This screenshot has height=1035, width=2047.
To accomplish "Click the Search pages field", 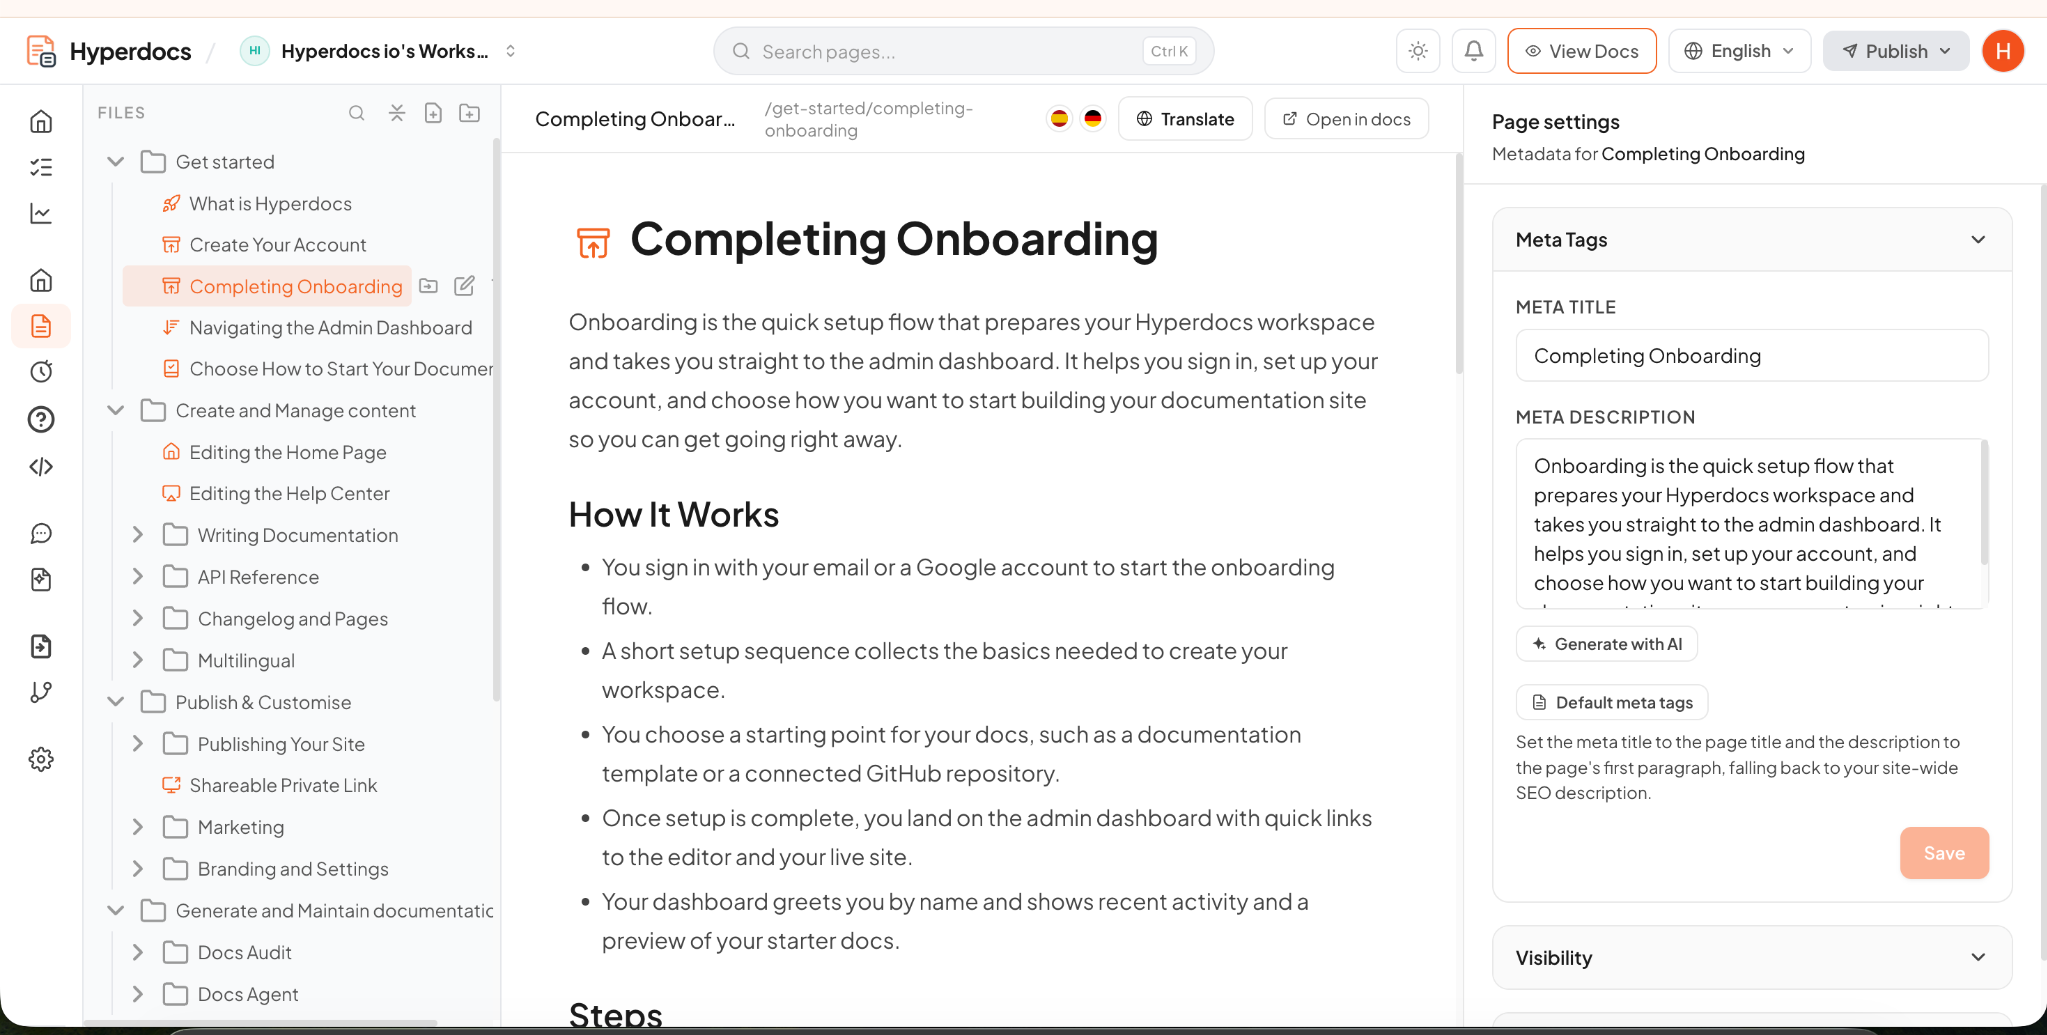I will point(963,51).
